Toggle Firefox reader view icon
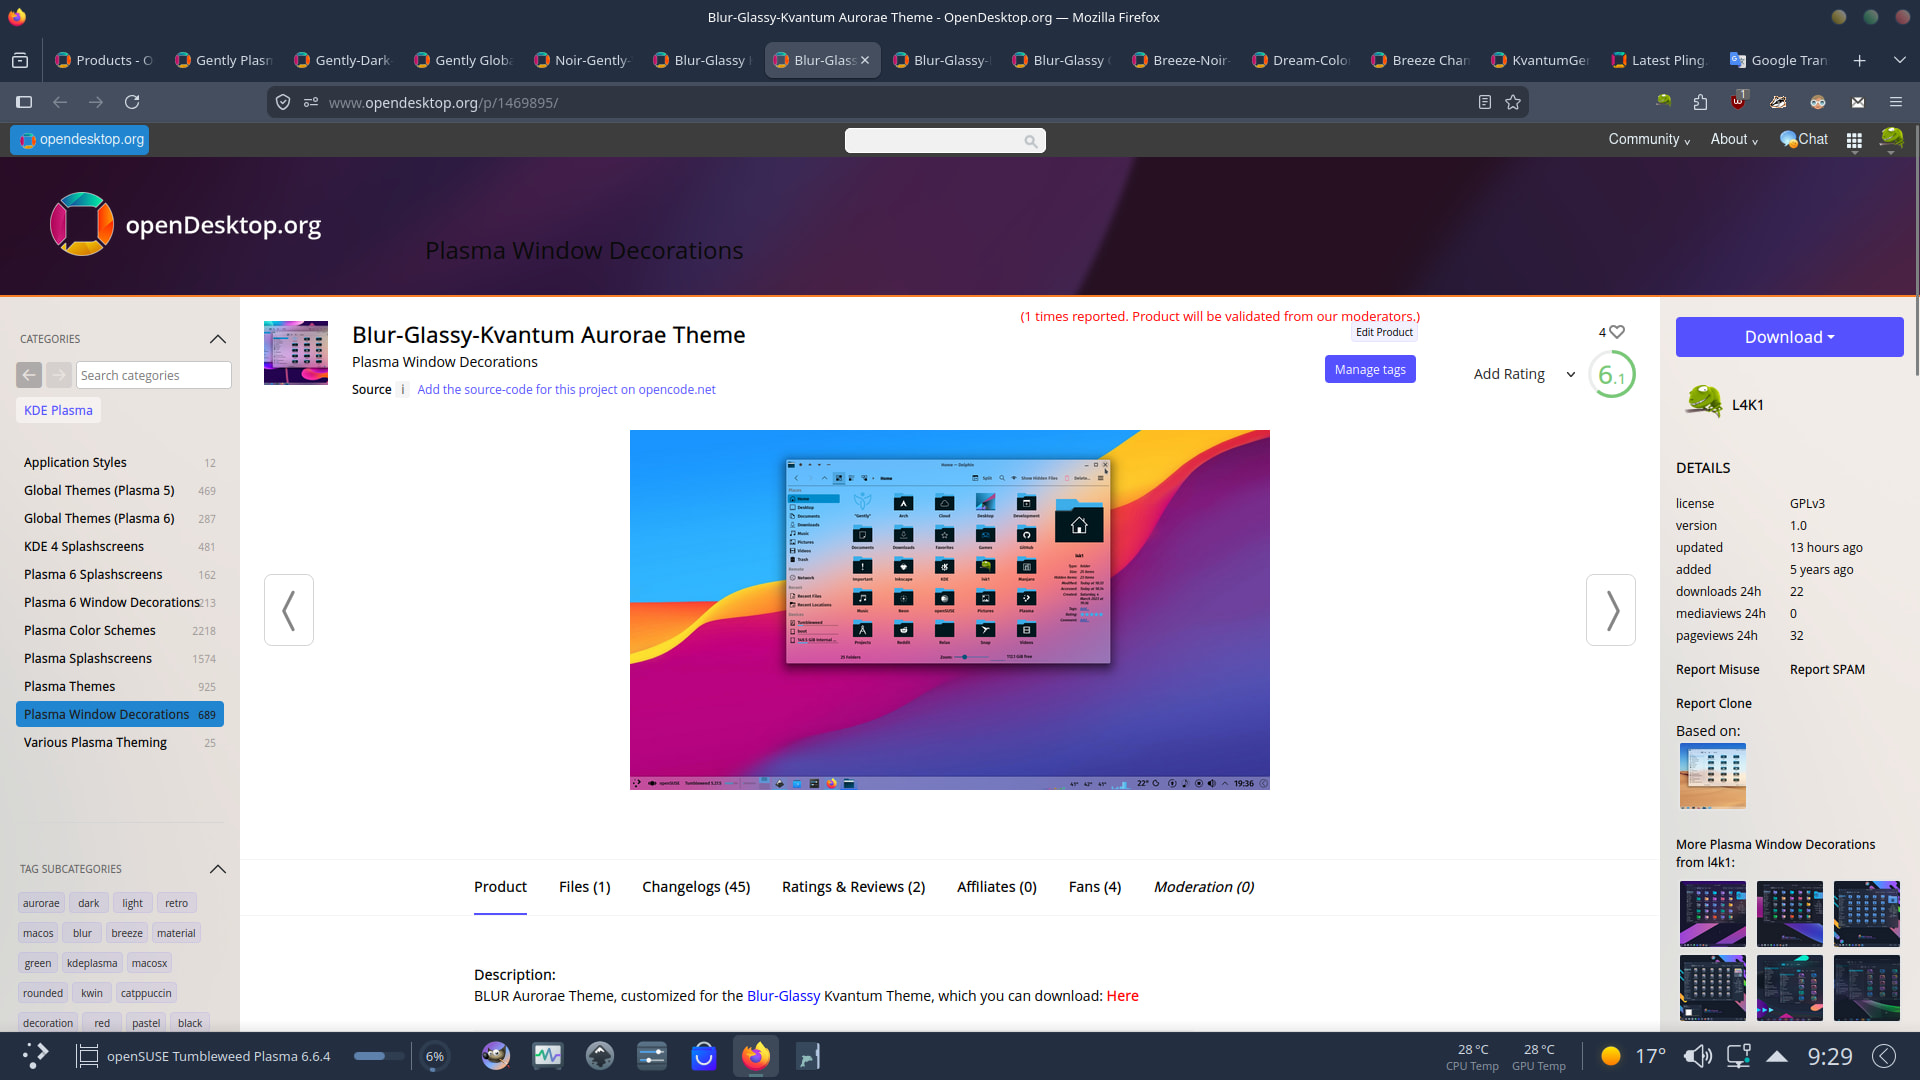Screen dimensions: 1920x1080 click(x=1485, y=102)
